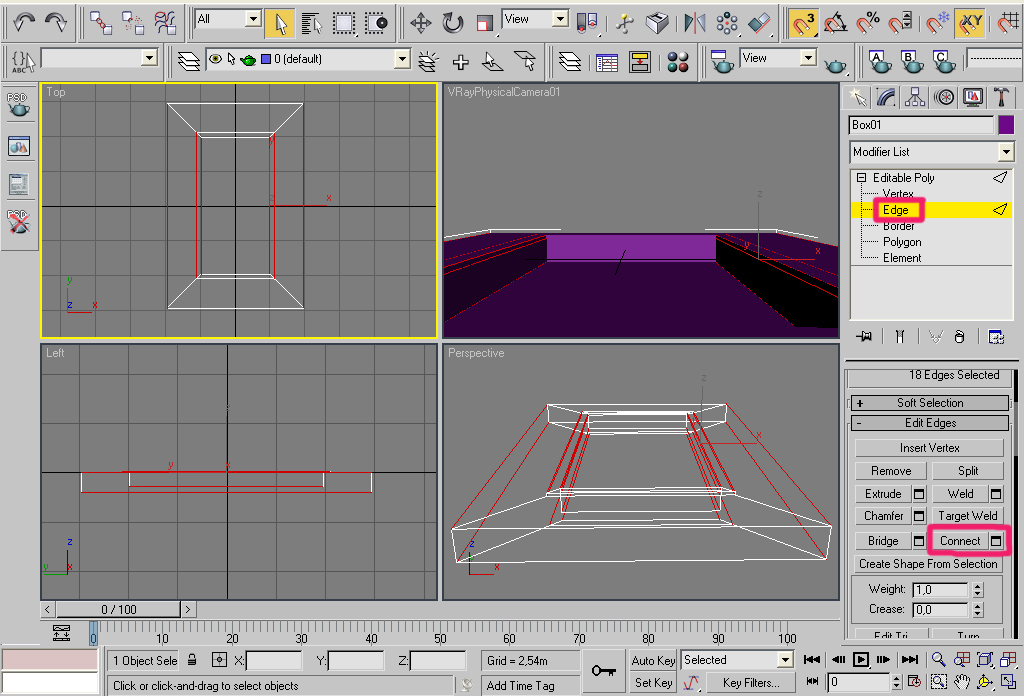Select the Polygon sub-object level
The height and width of the screenshot is (696, 1024).
pyautogui.click(x=902, y=242)
